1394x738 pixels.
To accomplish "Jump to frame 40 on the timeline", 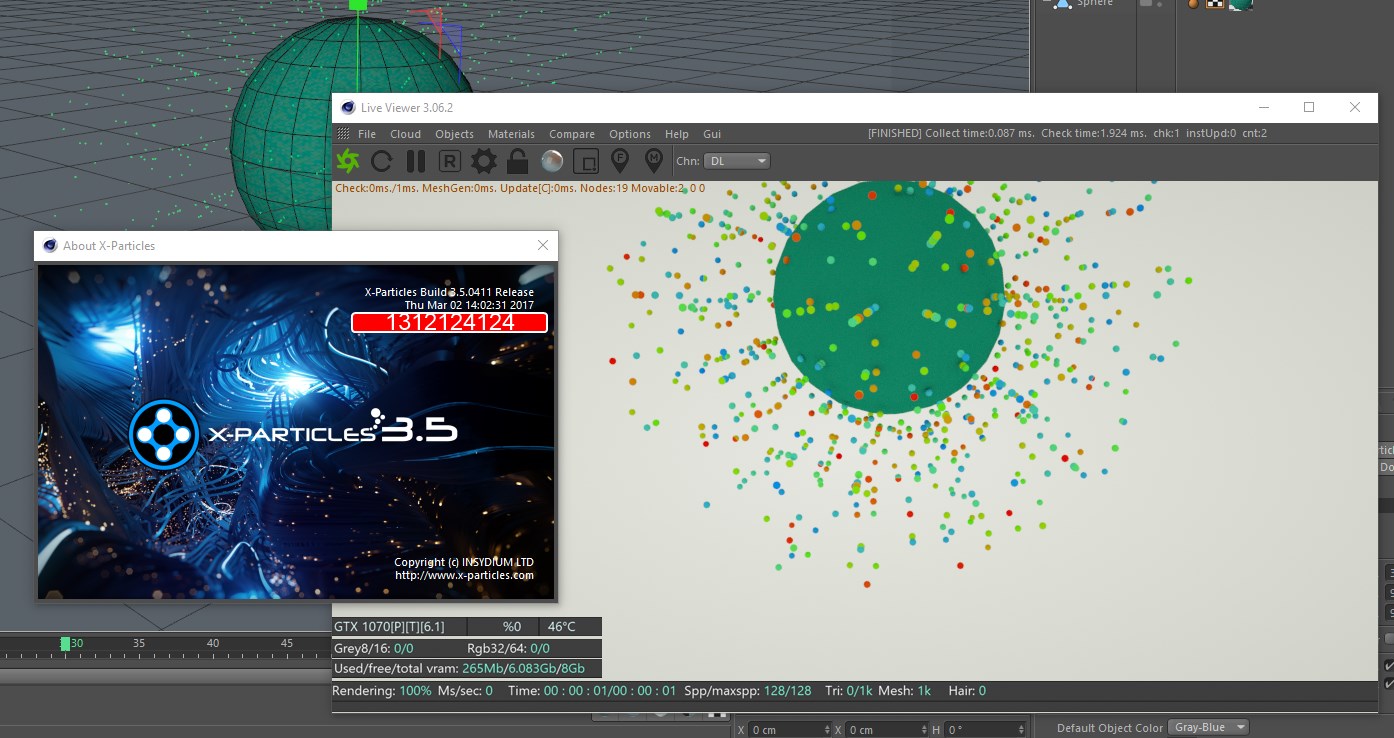I will pos(213,643).
